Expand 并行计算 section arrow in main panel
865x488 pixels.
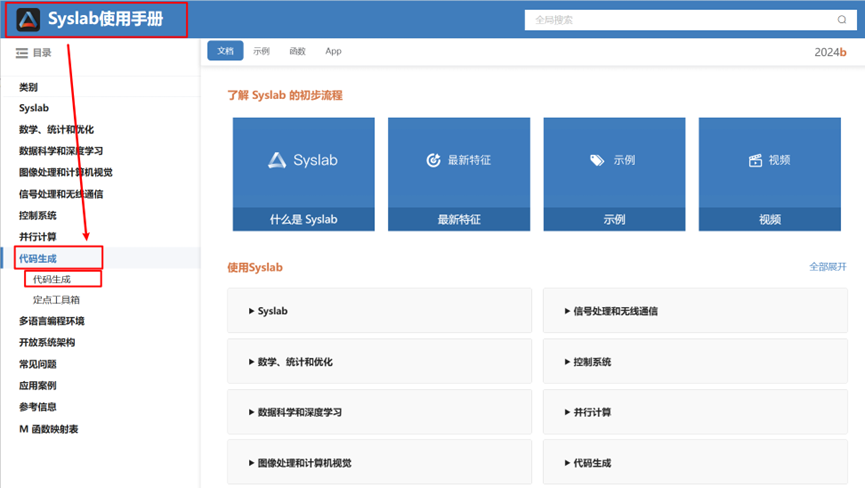click(567, 412)
